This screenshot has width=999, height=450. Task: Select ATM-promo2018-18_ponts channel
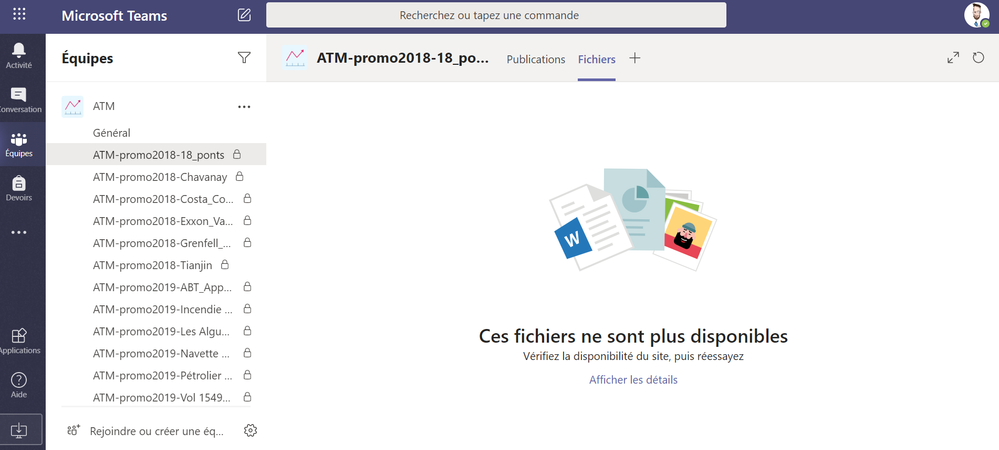pos(157,154)
